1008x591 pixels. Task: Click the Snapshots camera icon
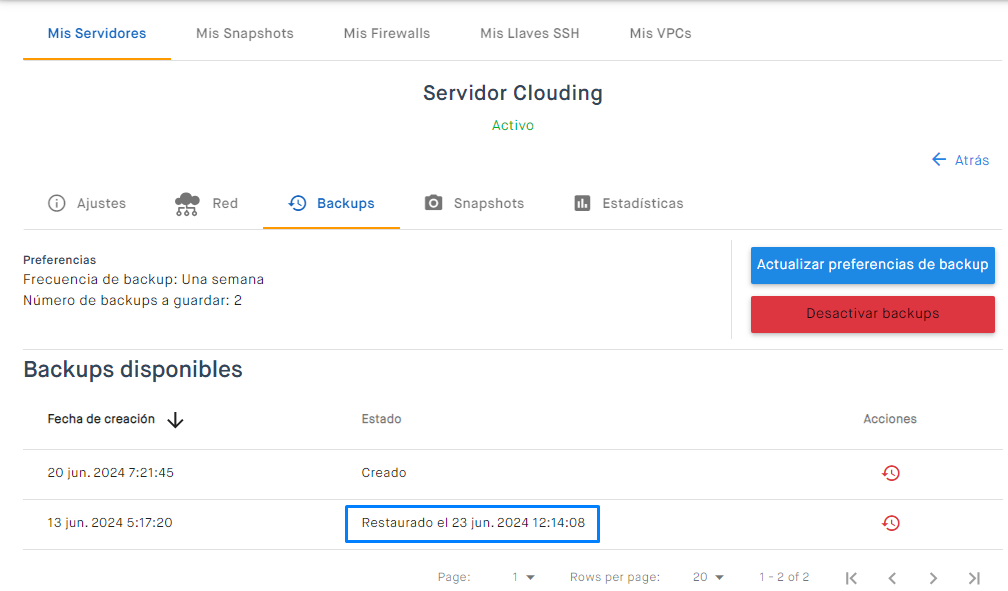point(433,203)
